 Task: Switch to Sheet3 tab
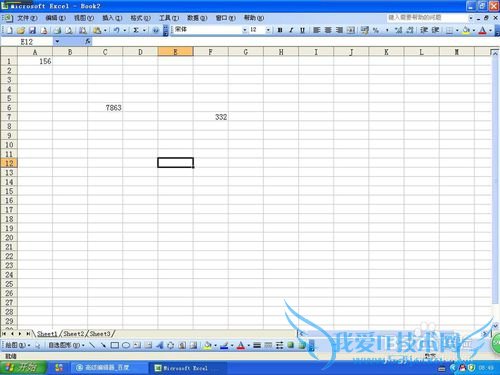click(x=100, y=333)
